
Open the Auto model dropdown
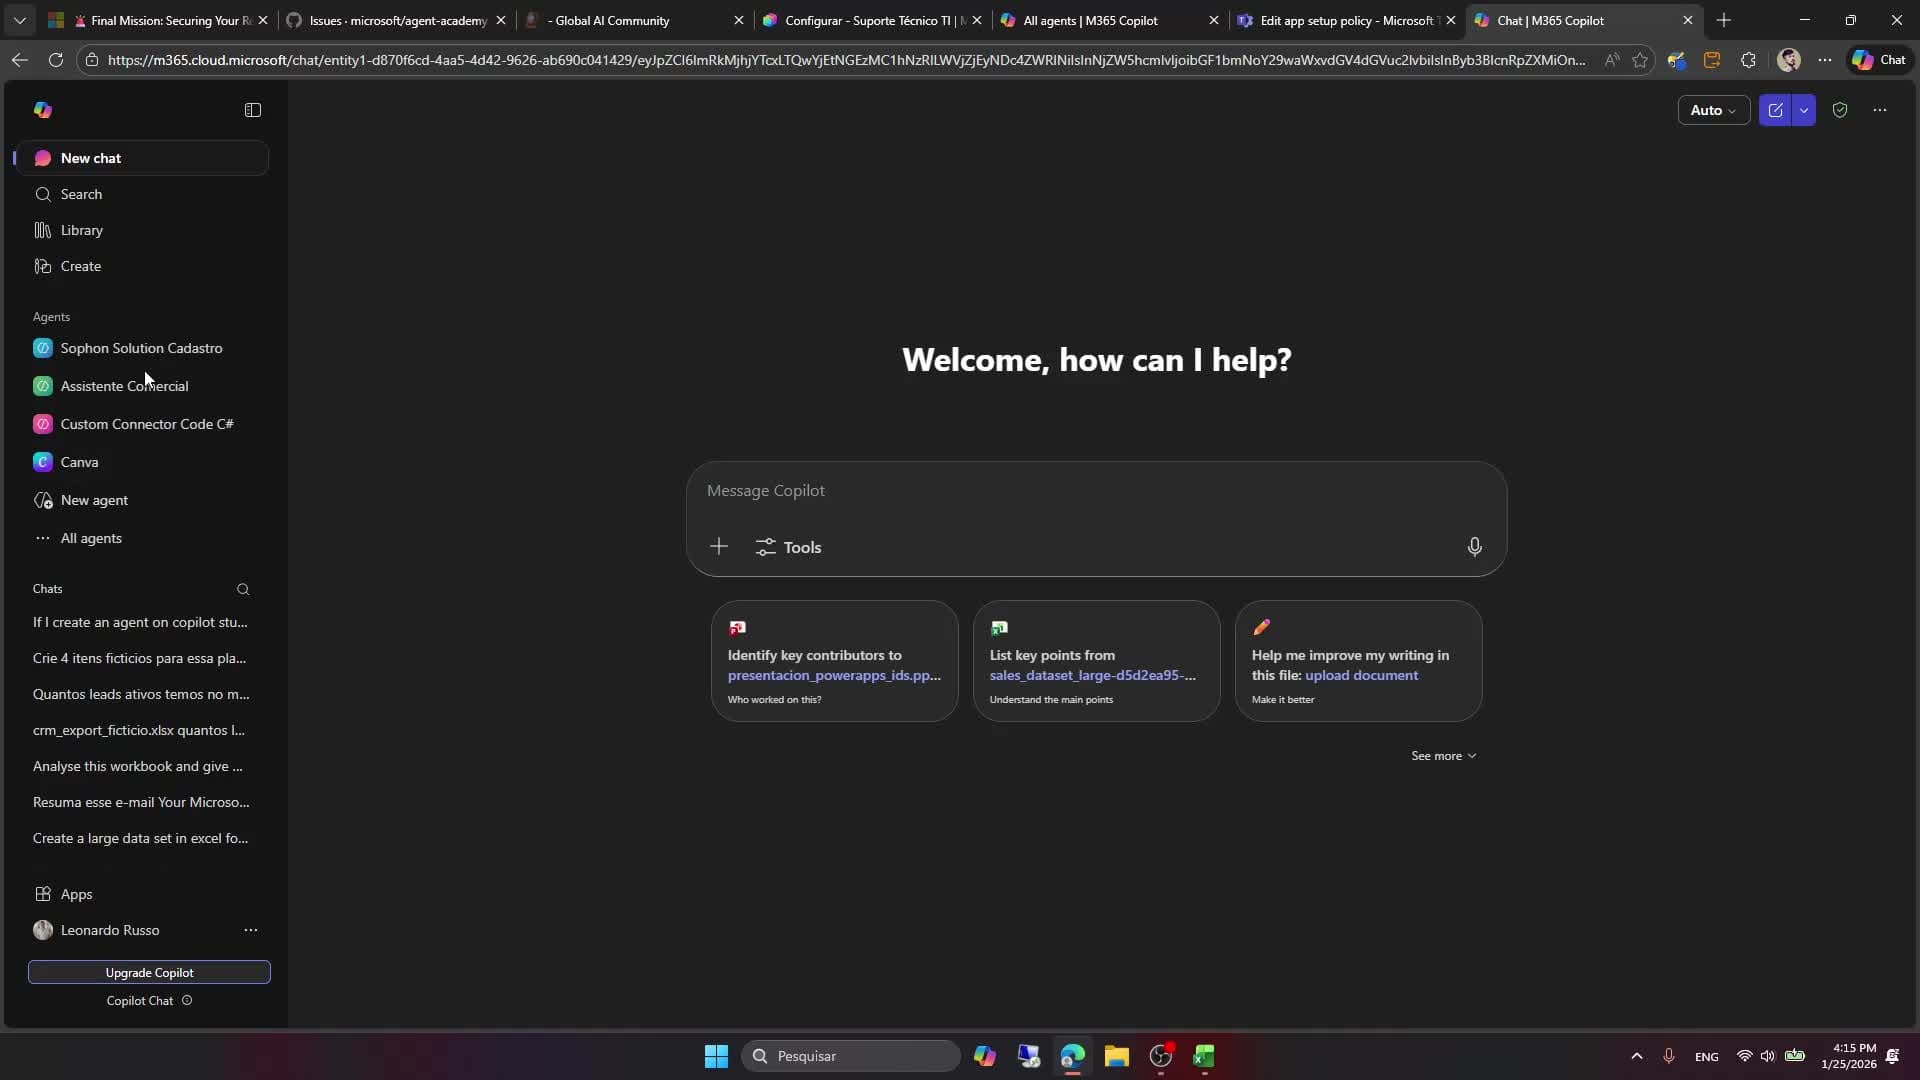click(1713, 110)
